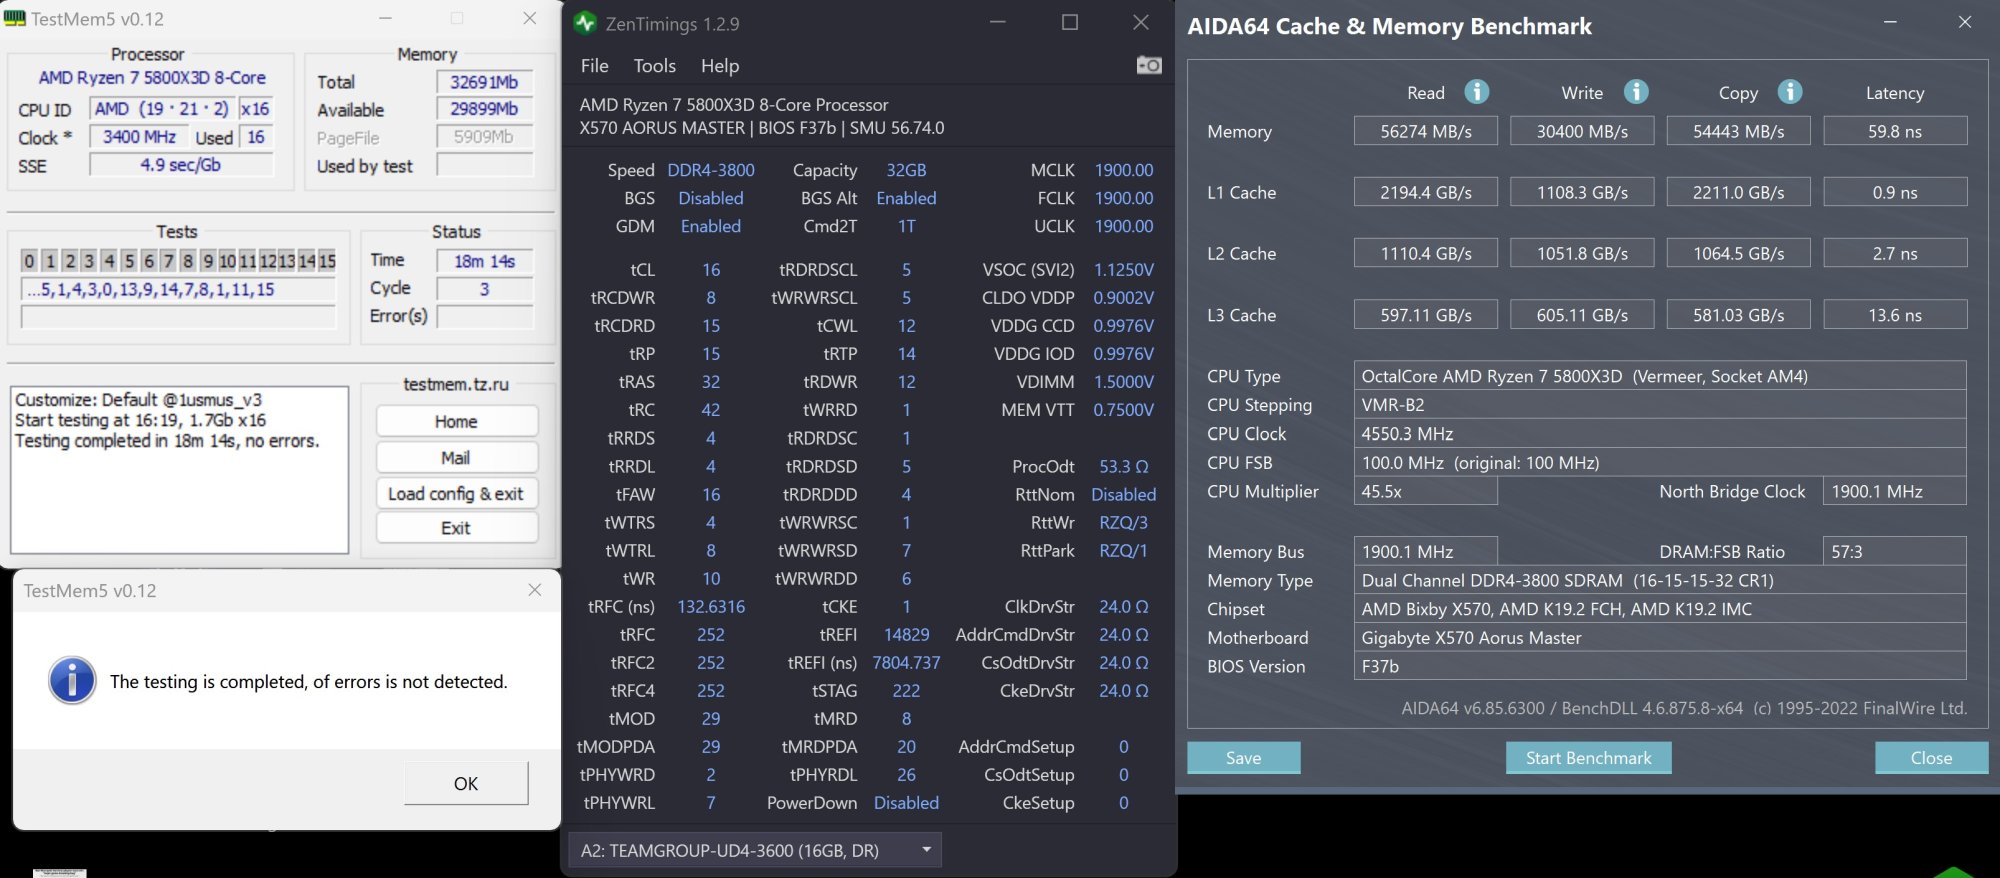The height and width of the screenshot is (878, 2000).
Task: Expand the A2 TEAMGROUP module dropdown
Action: (927, 850)
